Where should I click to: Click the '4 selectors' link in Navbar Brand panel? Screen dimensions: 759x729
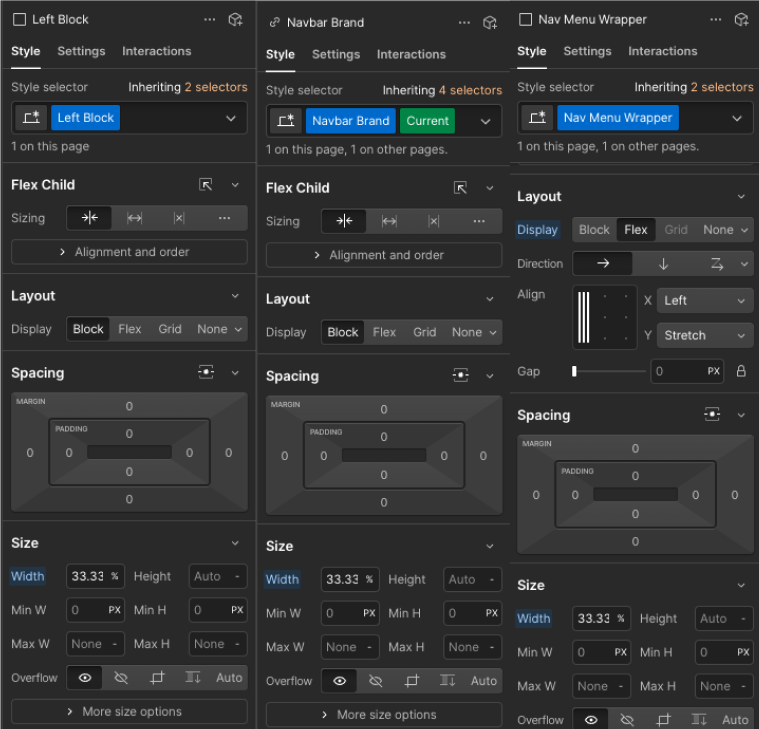471,90
